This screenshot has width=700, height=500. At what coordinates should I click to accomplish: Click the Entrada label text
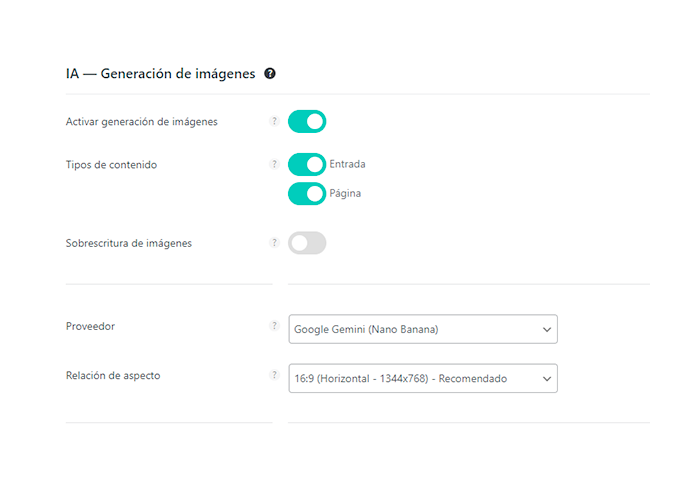click(347, 164)
